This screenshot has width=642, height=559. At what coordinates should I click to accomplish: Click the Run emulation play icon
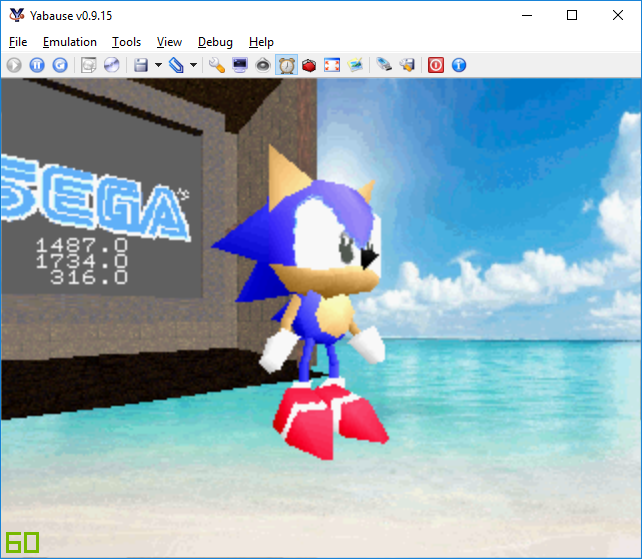pyautogui.click(x=14, y=65)
